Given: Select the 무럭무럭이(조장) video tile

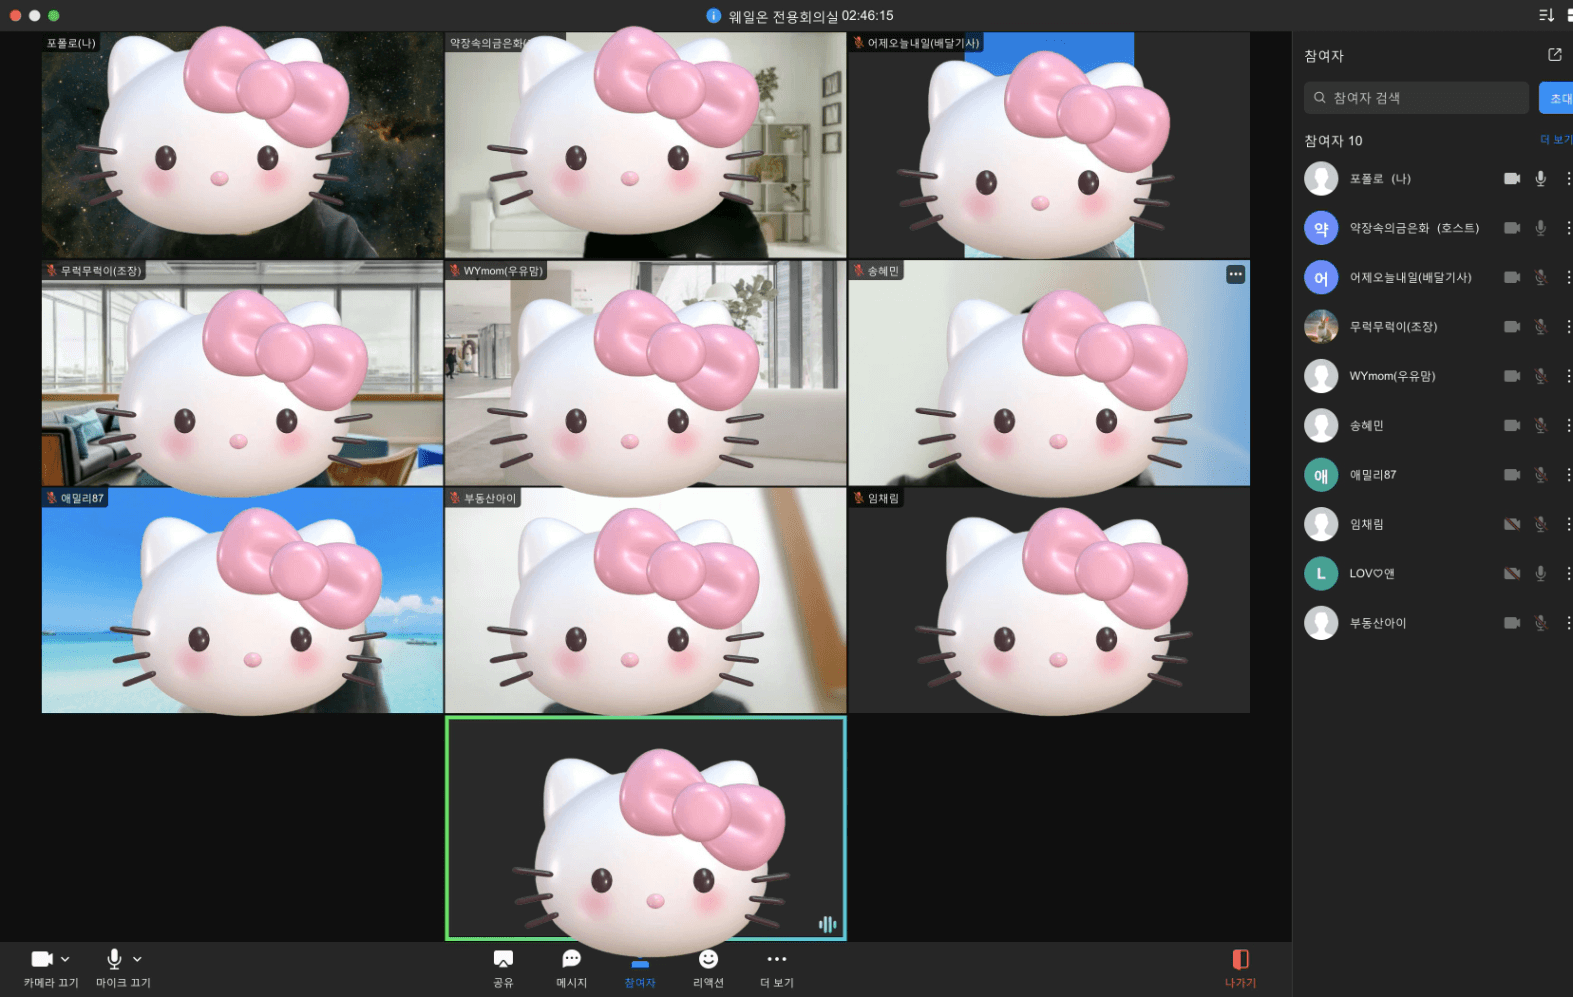Looking at the screenshot, I should pos(242,374).
